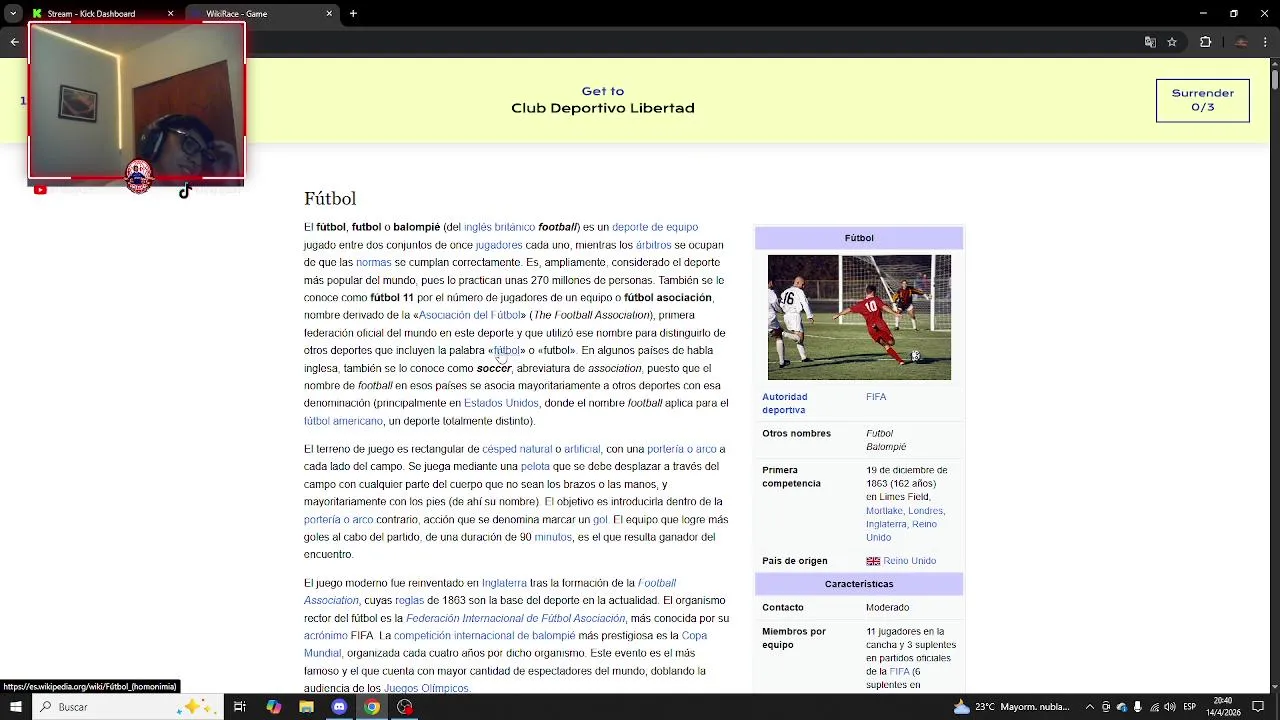Click the ESP language indicator
This screenshot has height=720, width=1280.
coord(1190,707)
